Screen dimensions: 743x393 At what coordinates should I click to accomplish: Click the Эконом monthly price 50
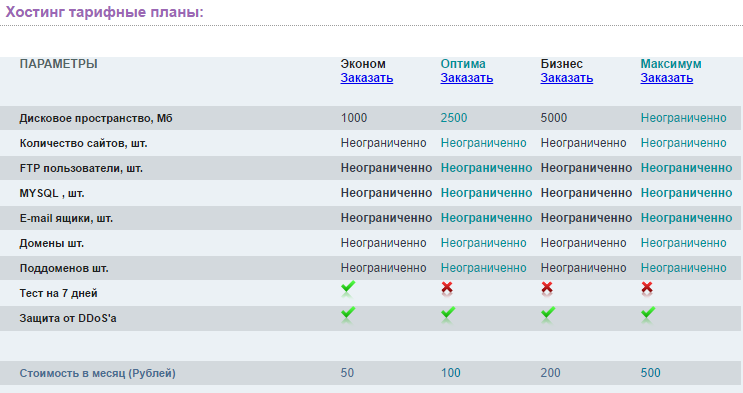tap(347, 373)
